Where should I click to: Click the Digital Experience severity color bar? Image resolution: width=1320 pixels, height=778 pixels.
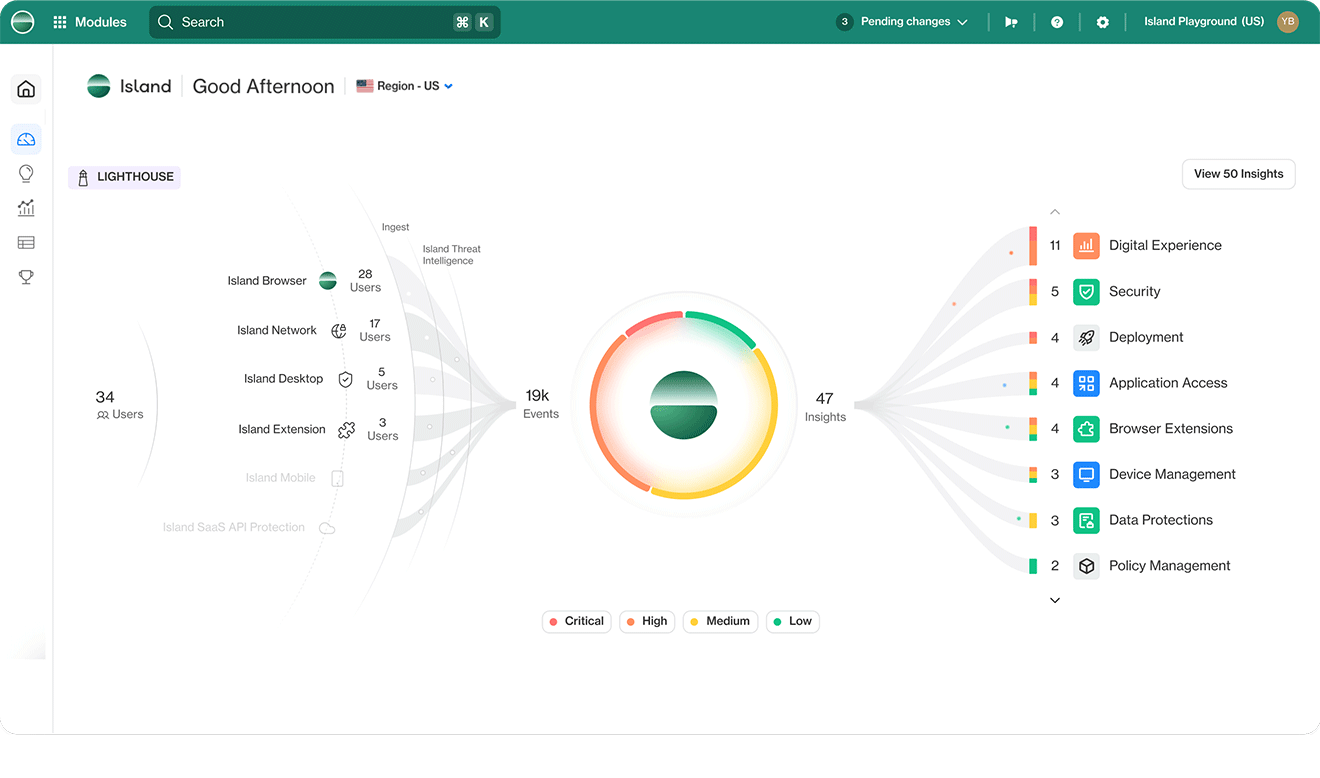pos(1033,246)
